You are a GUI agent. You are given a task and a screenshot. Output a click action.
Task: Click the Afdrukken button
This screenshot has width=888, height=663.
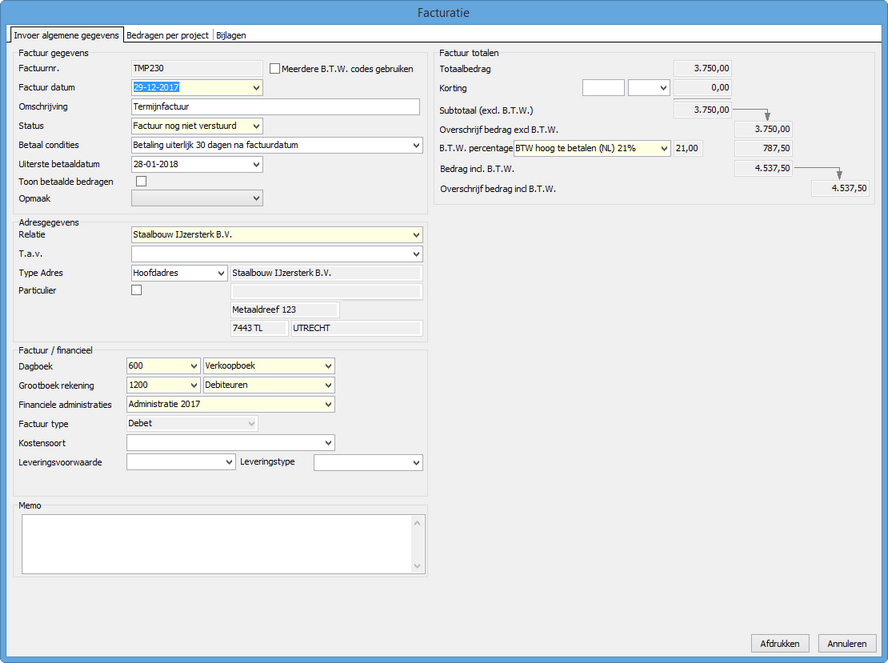[x=780, y=643]
